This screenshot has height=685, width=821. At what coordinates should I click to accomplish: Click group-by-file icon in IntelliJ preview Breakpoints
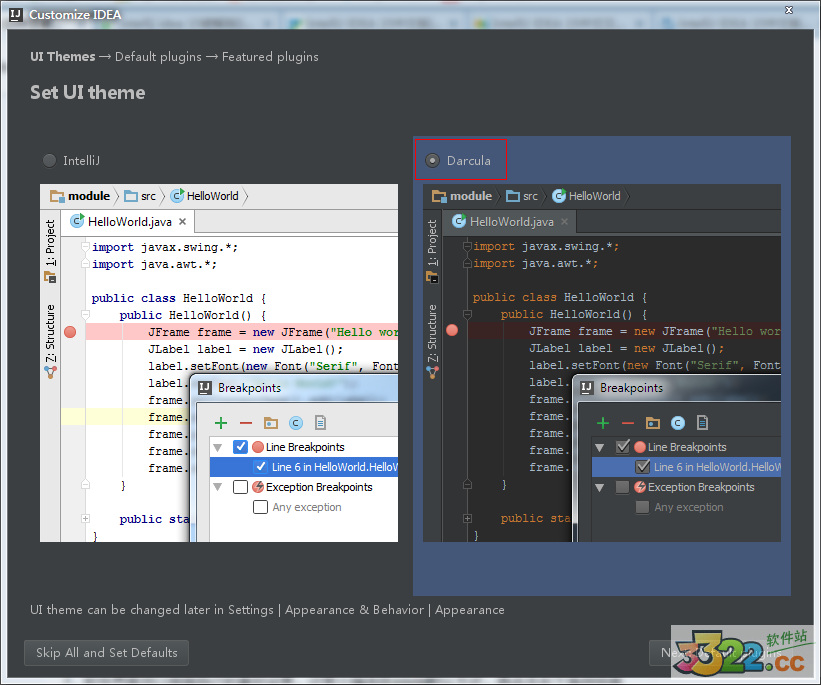point(320,422)
